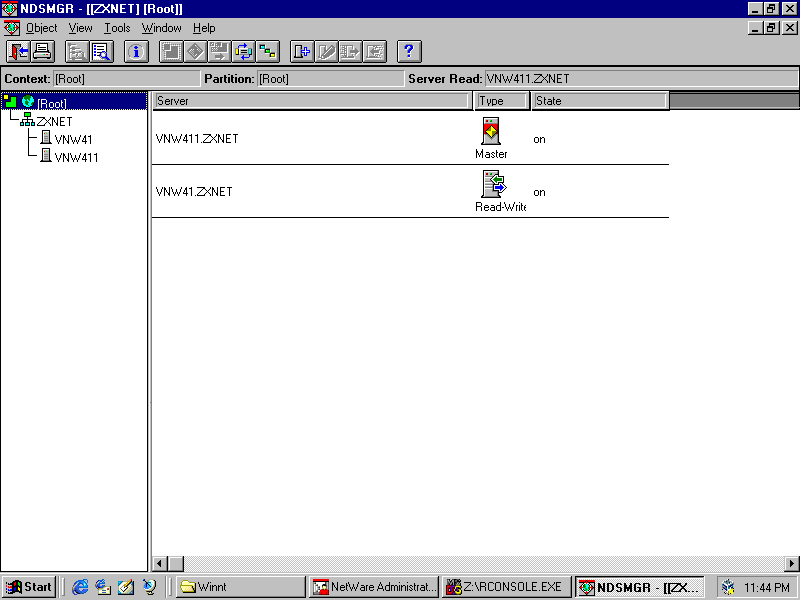
Task: Click the magnifier list view icon
Action: (x=101, y=51)
